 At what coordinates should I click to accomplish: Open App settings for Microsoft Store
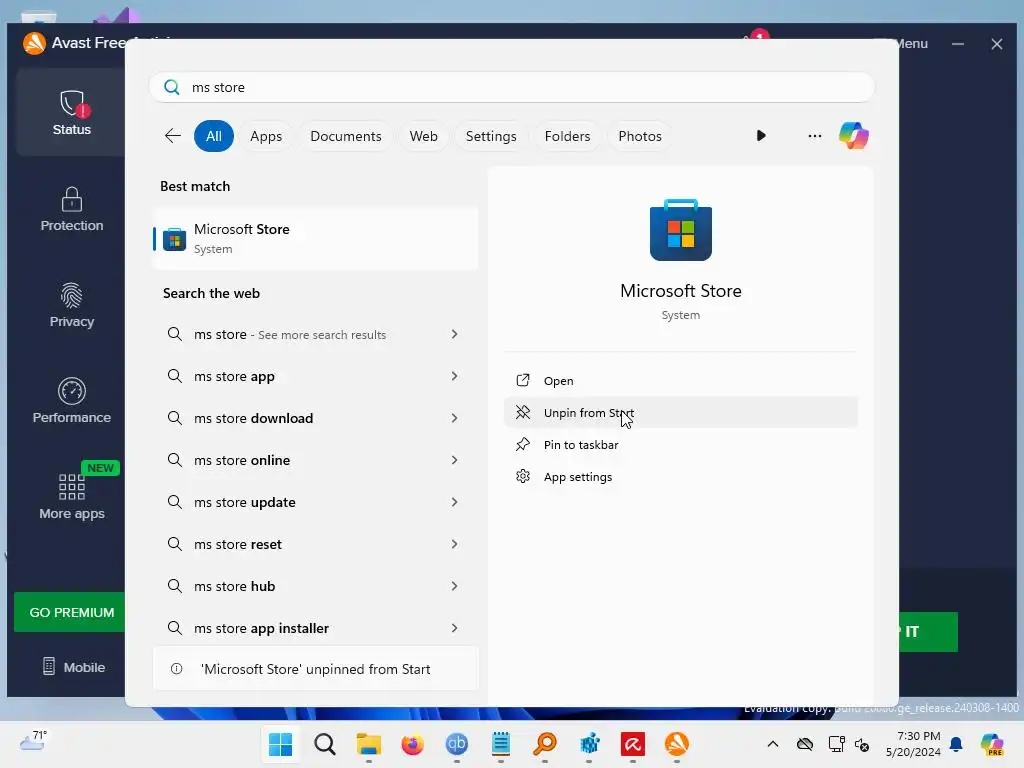coord(680,477)
